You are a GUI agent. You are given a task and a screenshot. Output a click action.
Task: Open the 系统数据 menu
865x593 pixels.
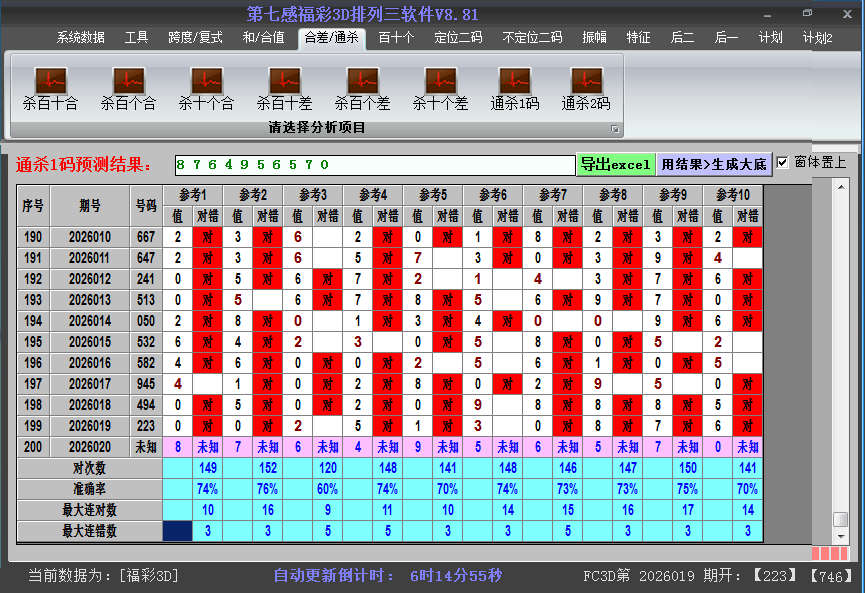(x=78, y=36)
